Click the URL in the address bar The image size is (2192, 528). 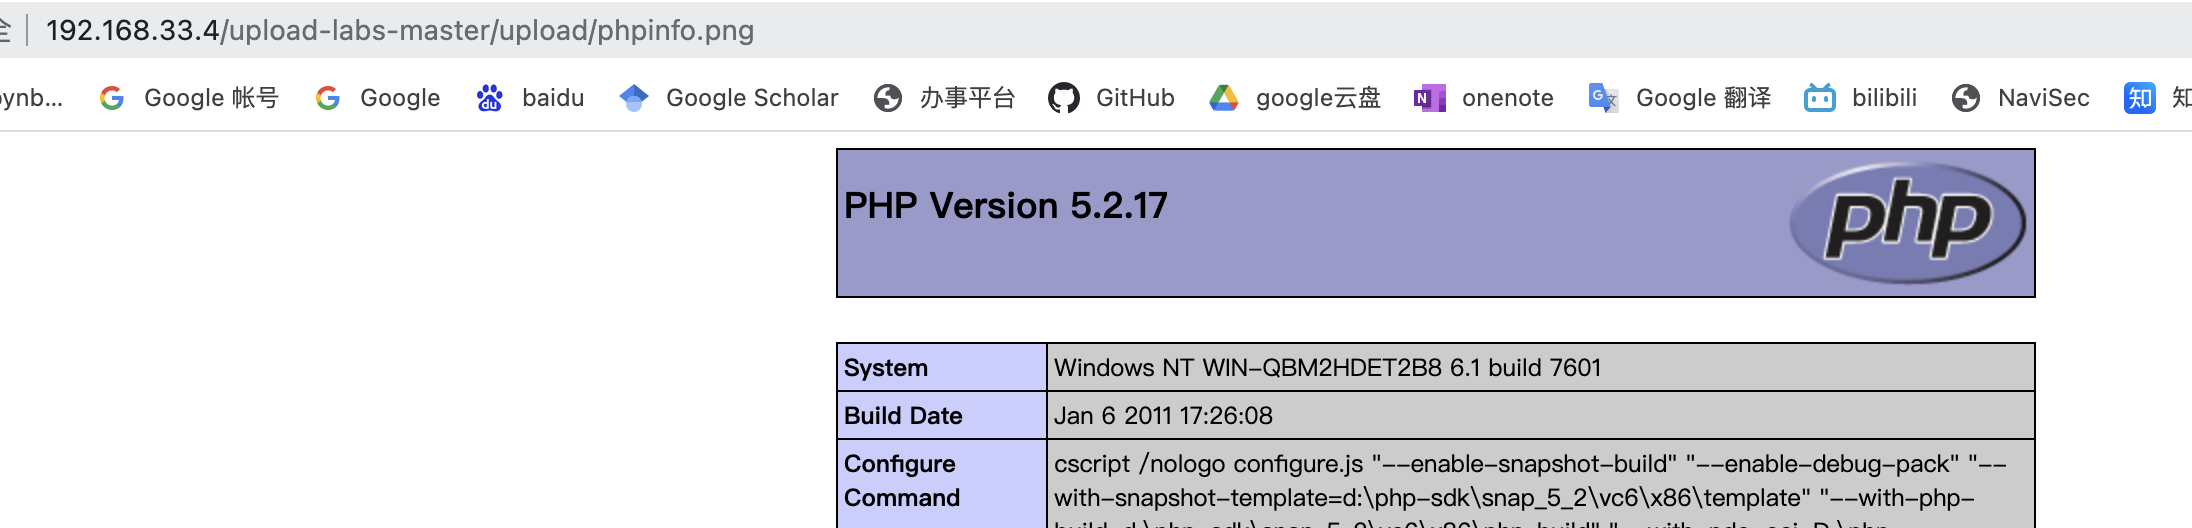click(400, 30)
